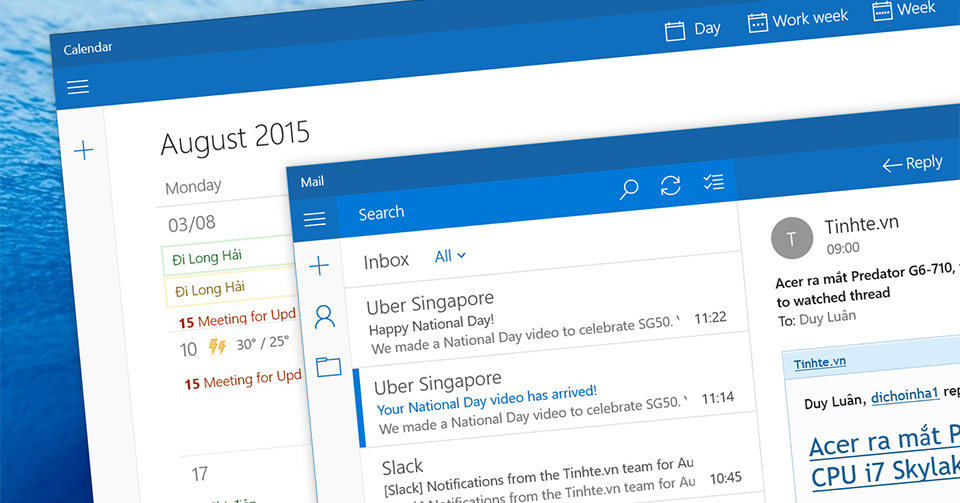
Task: Open 15 Meeting for Upd event under 03/08
Action: point(237,318)
